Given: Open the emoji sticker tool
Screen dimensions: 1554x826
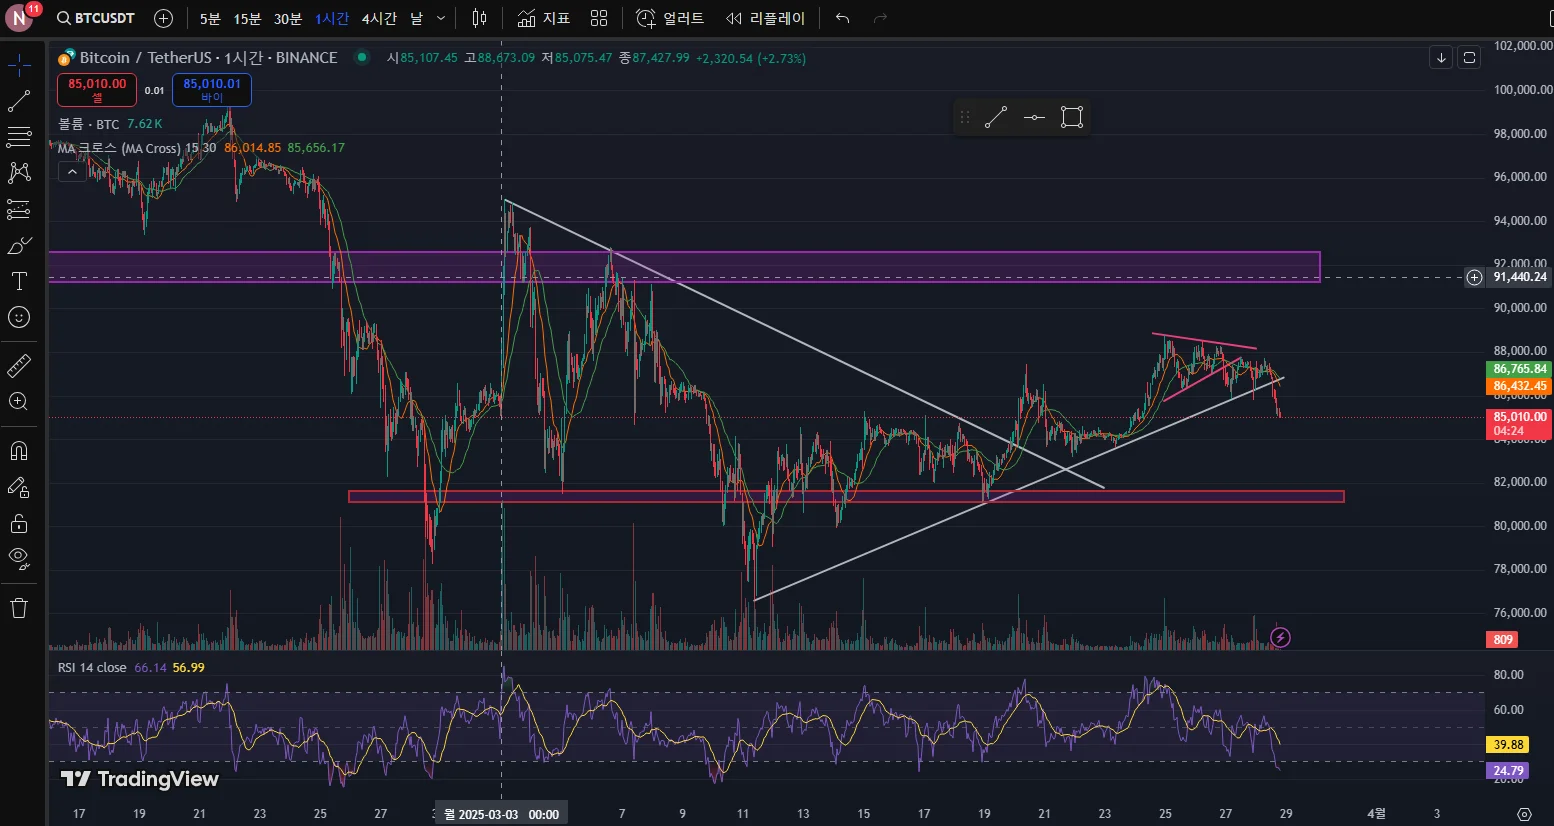Looking at the screenshot, I should pyautogui.click(x=19, y=317).
